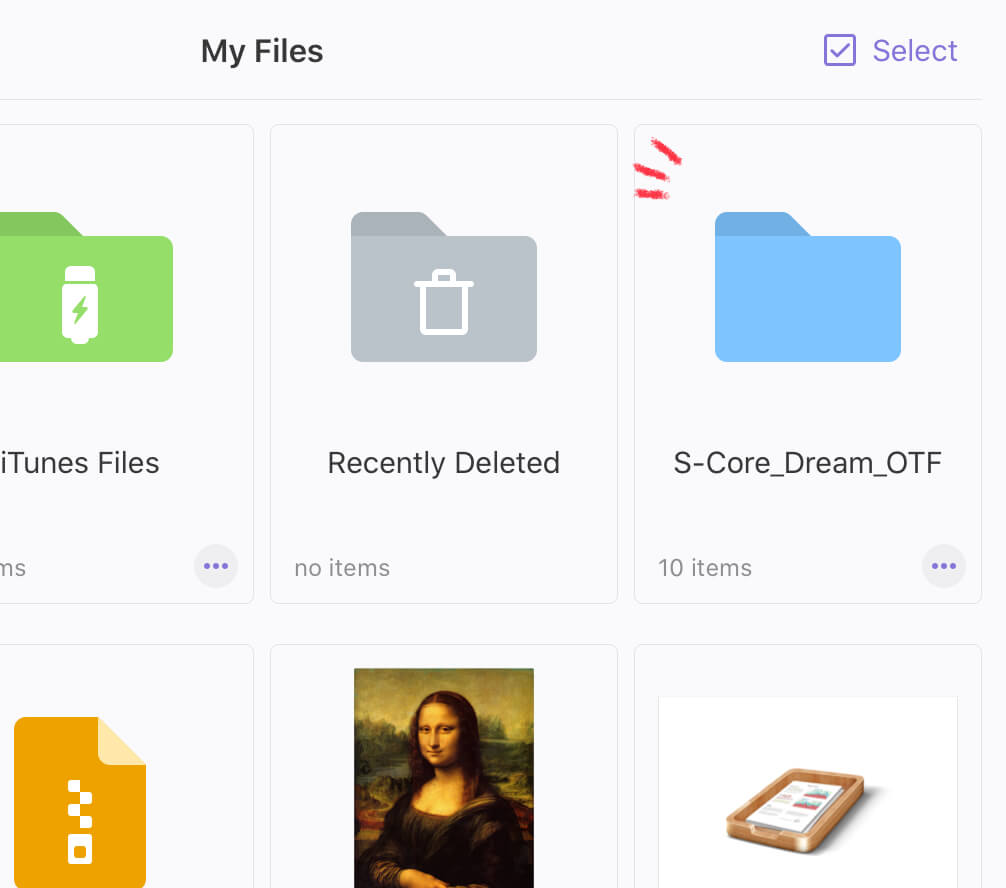Open the blue S-Core_Dream_OTF folder icon
Image resolution: width=1006 pixels, height=888 pixels.
pyautogui.click(x=808, y=287)
